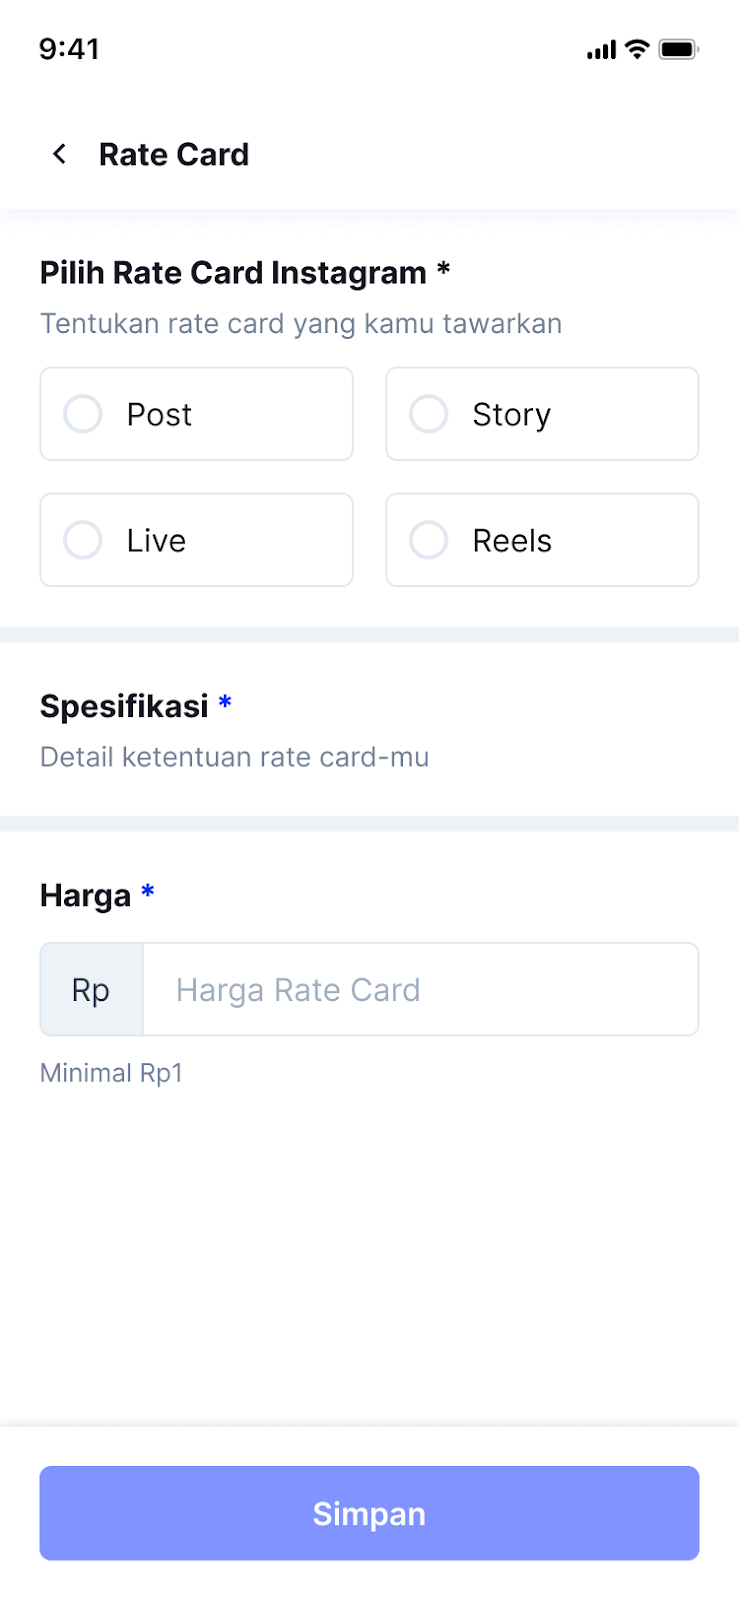The image size is (739, 1600).
Task: Tap the Tentukan rate card subtitle text
Action: point(300,324)
